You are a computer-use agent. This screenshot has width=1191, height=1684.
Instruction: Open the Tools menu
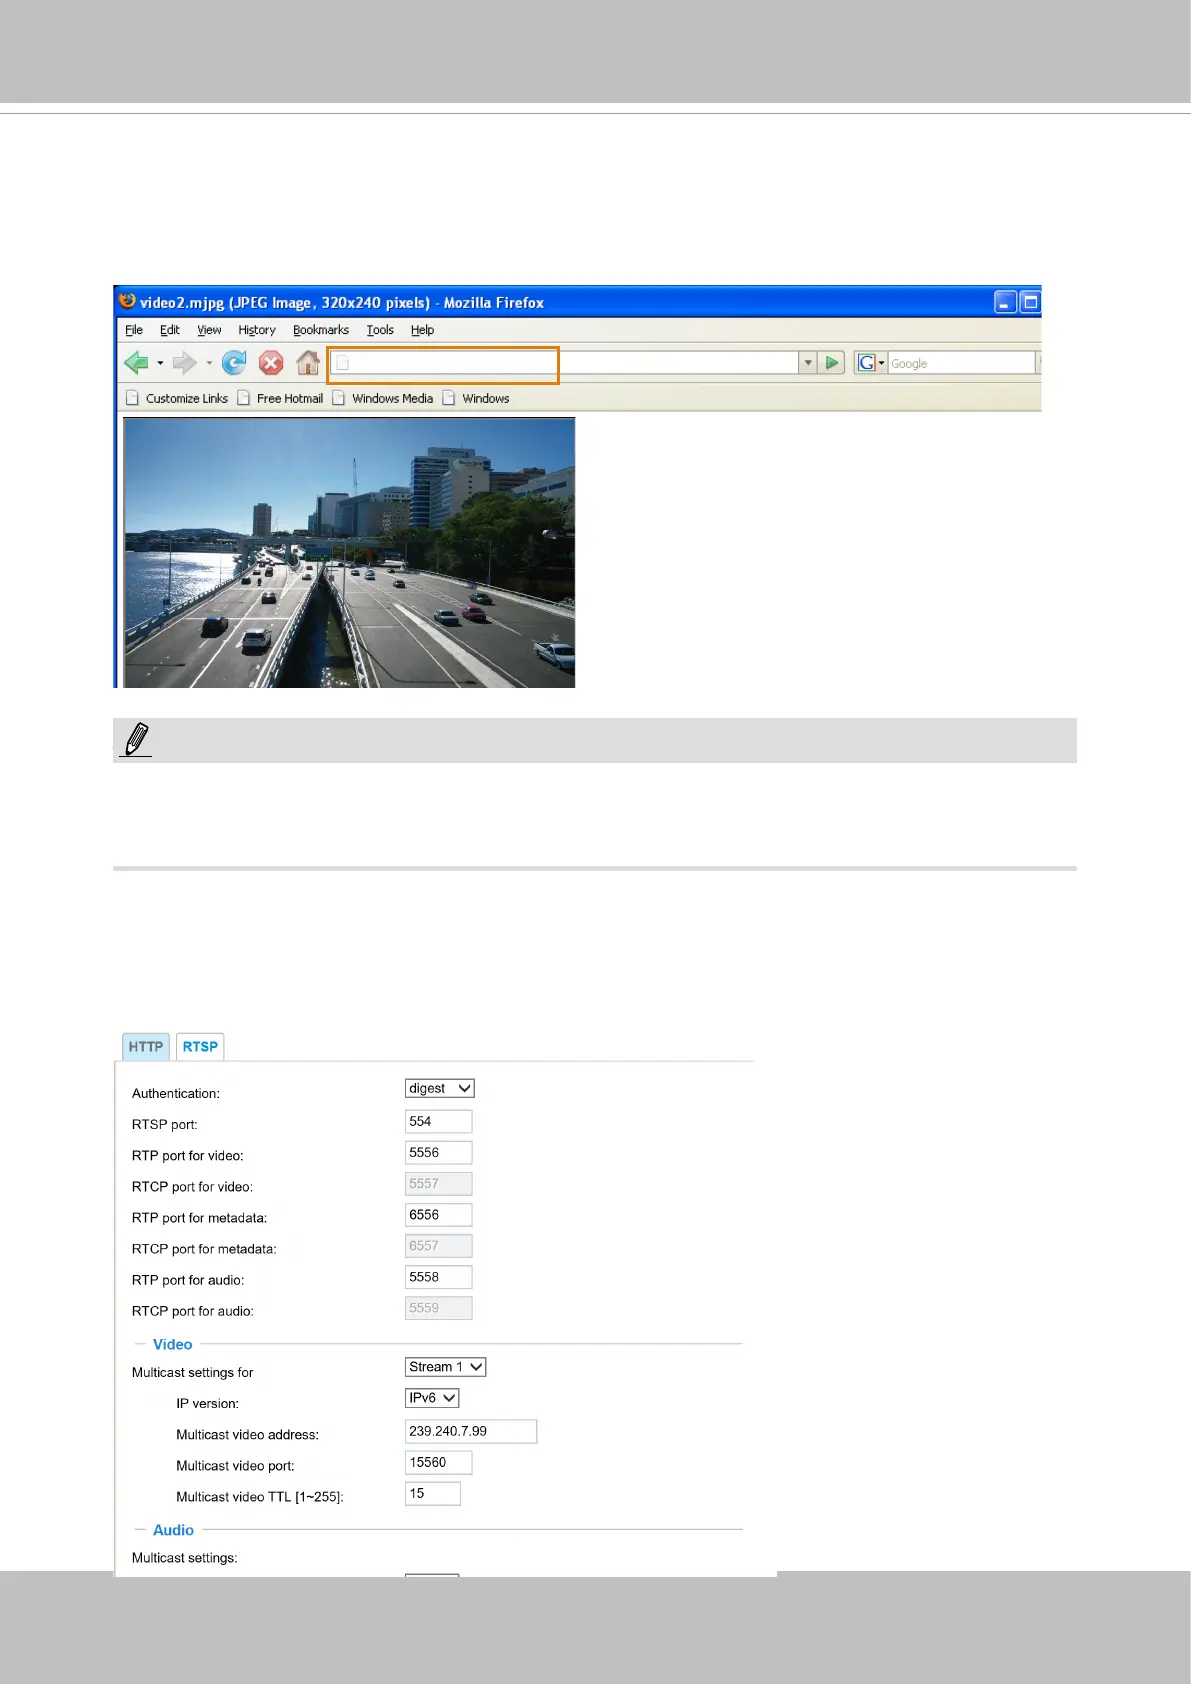click(x=380, y=330)
